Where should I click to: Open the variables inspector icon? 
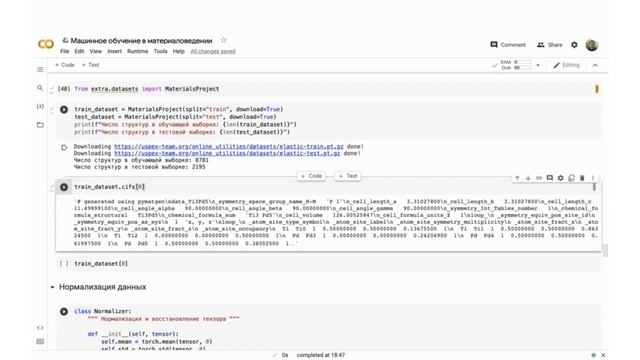click(x=40, y=106)
